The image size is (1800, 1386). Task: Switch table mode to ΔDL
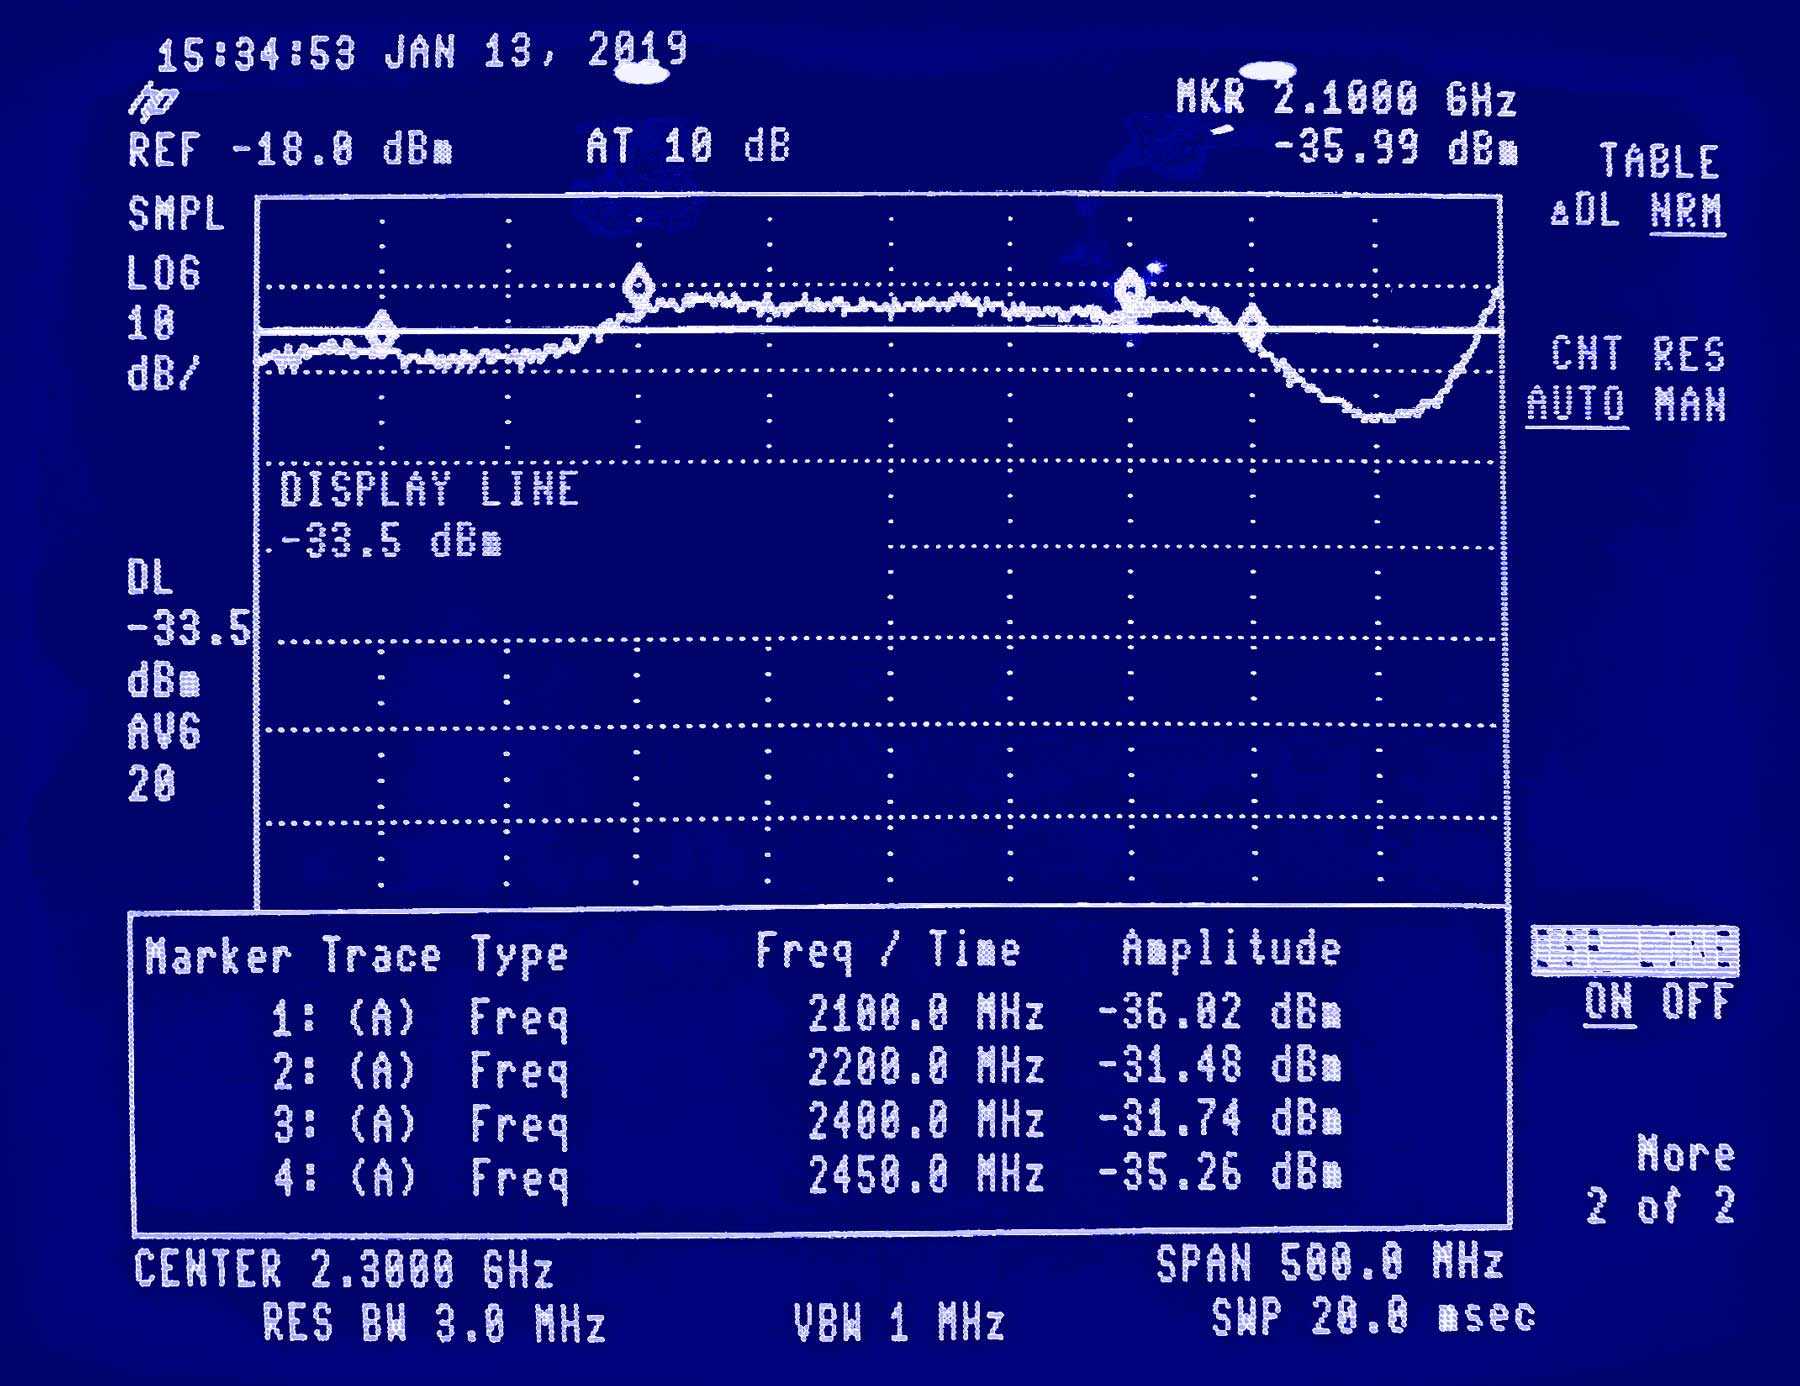(x=1585, y=211)
